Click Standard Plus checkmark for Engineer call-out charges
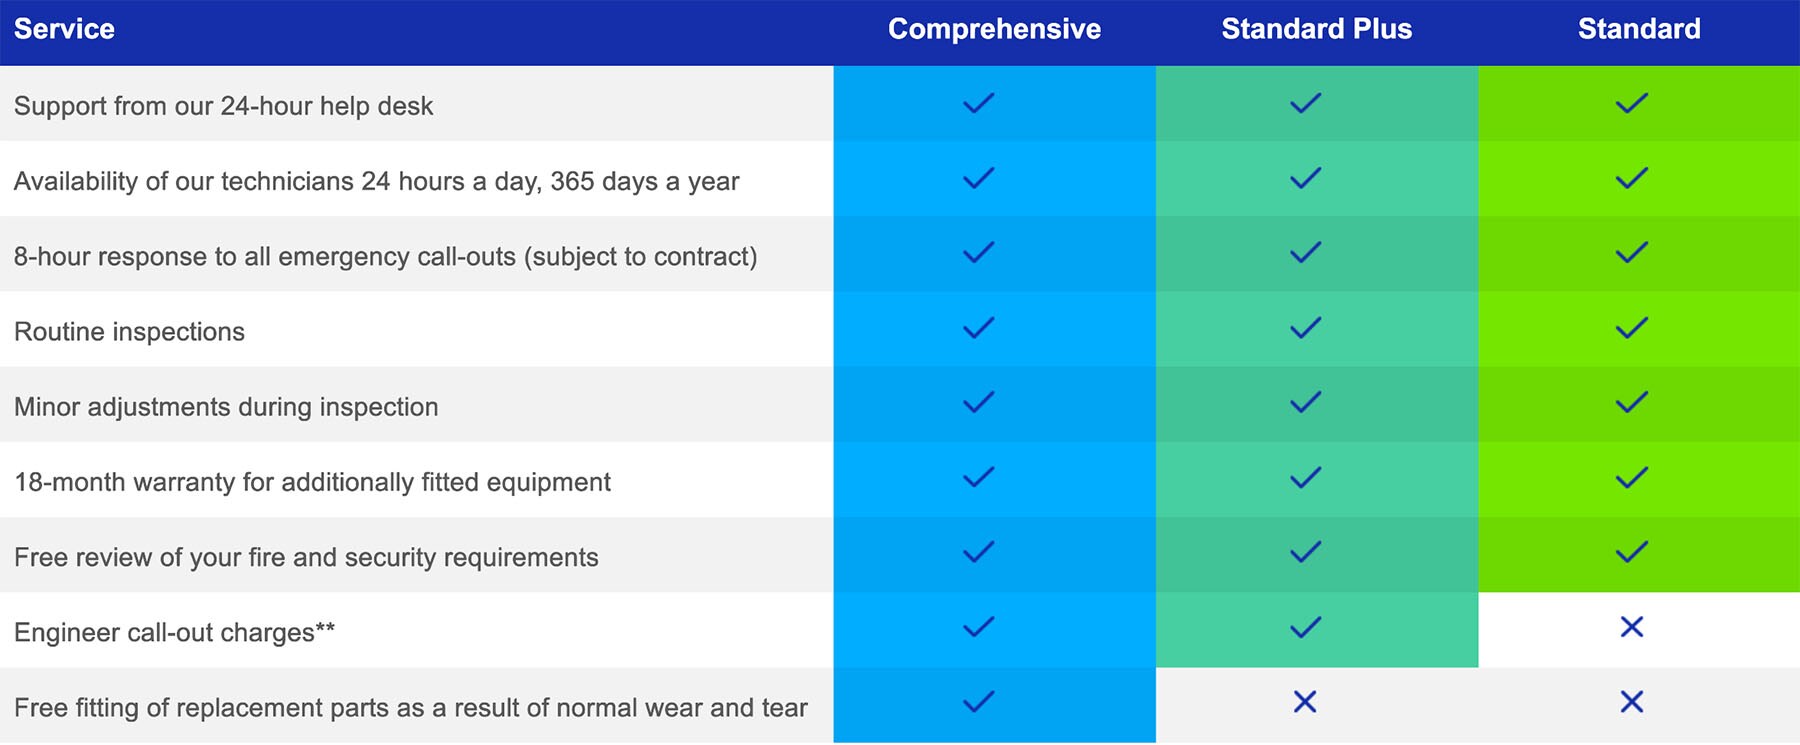The image size is (1800, 745). (x=1305, y=627)
